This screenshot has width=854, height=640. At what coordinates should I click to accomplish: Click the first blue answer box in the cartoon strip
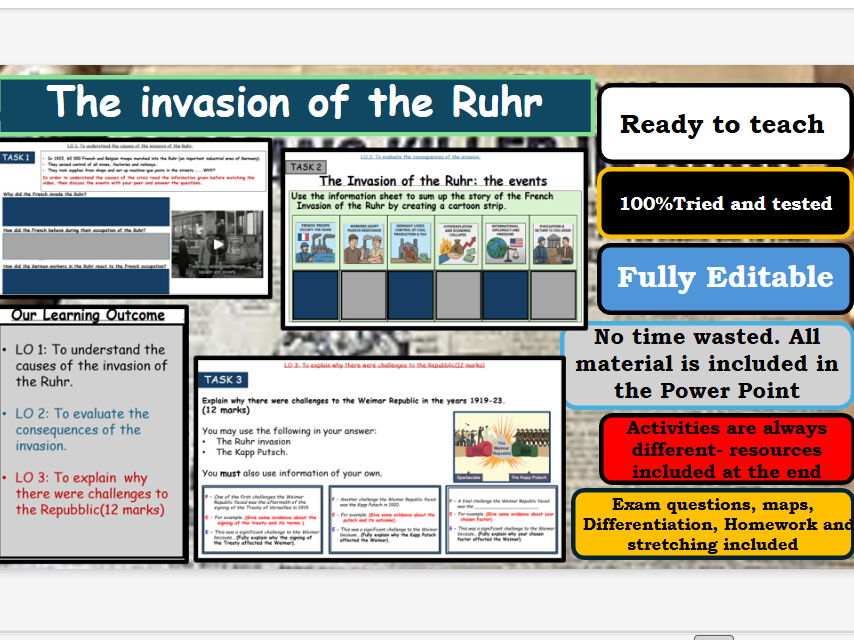316,294
